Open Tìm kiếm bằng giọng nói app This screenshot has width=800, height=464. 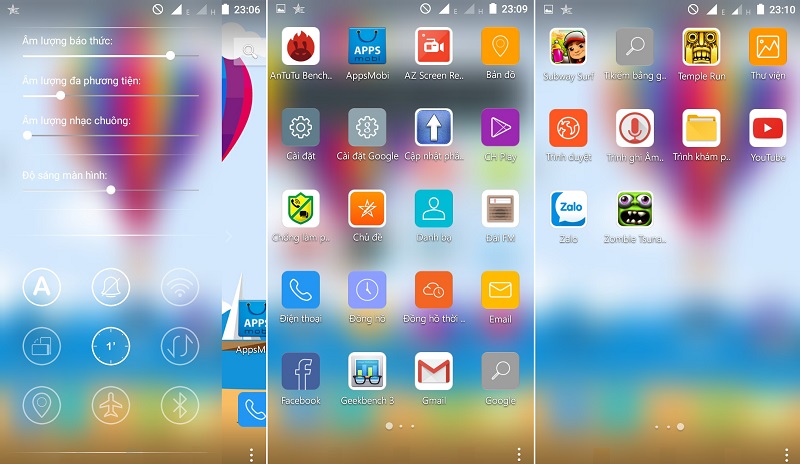tap(635, 46)
